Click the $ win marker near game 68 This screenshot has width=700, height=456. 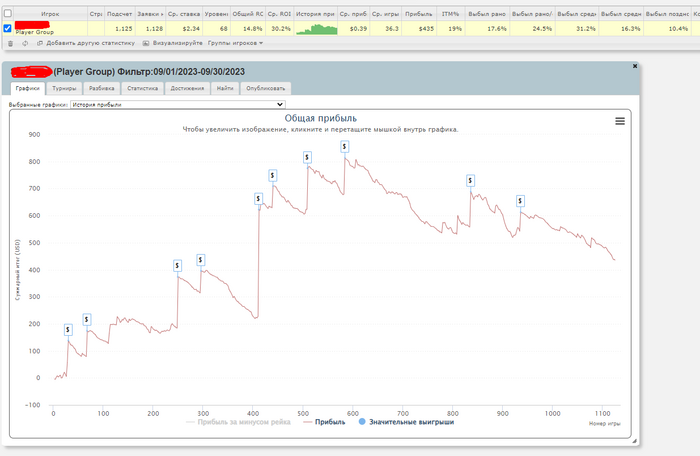87,320
